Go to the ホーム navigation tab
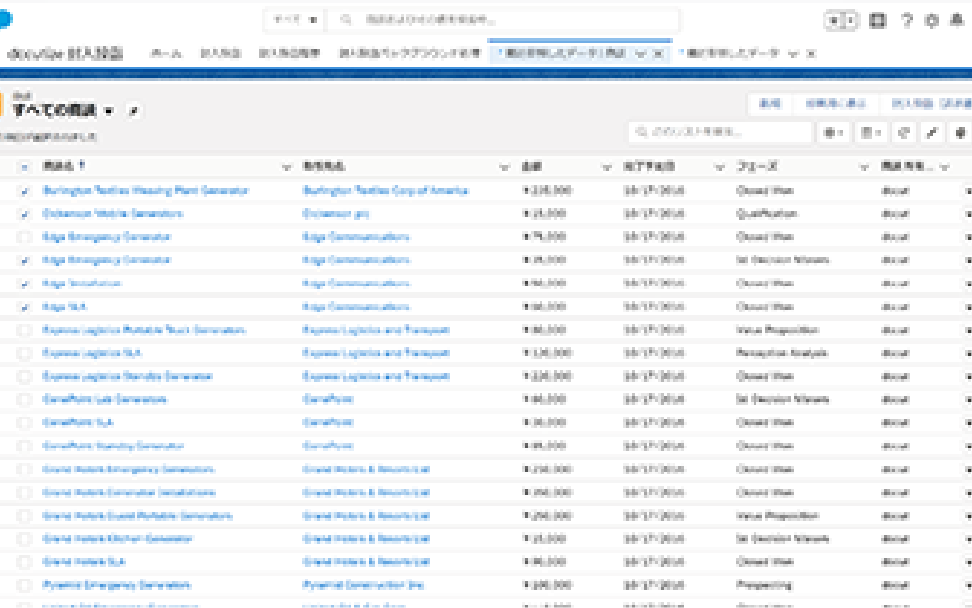Image resolution: width=972 pixels, height=608 pixels. (x=166, y=54)
